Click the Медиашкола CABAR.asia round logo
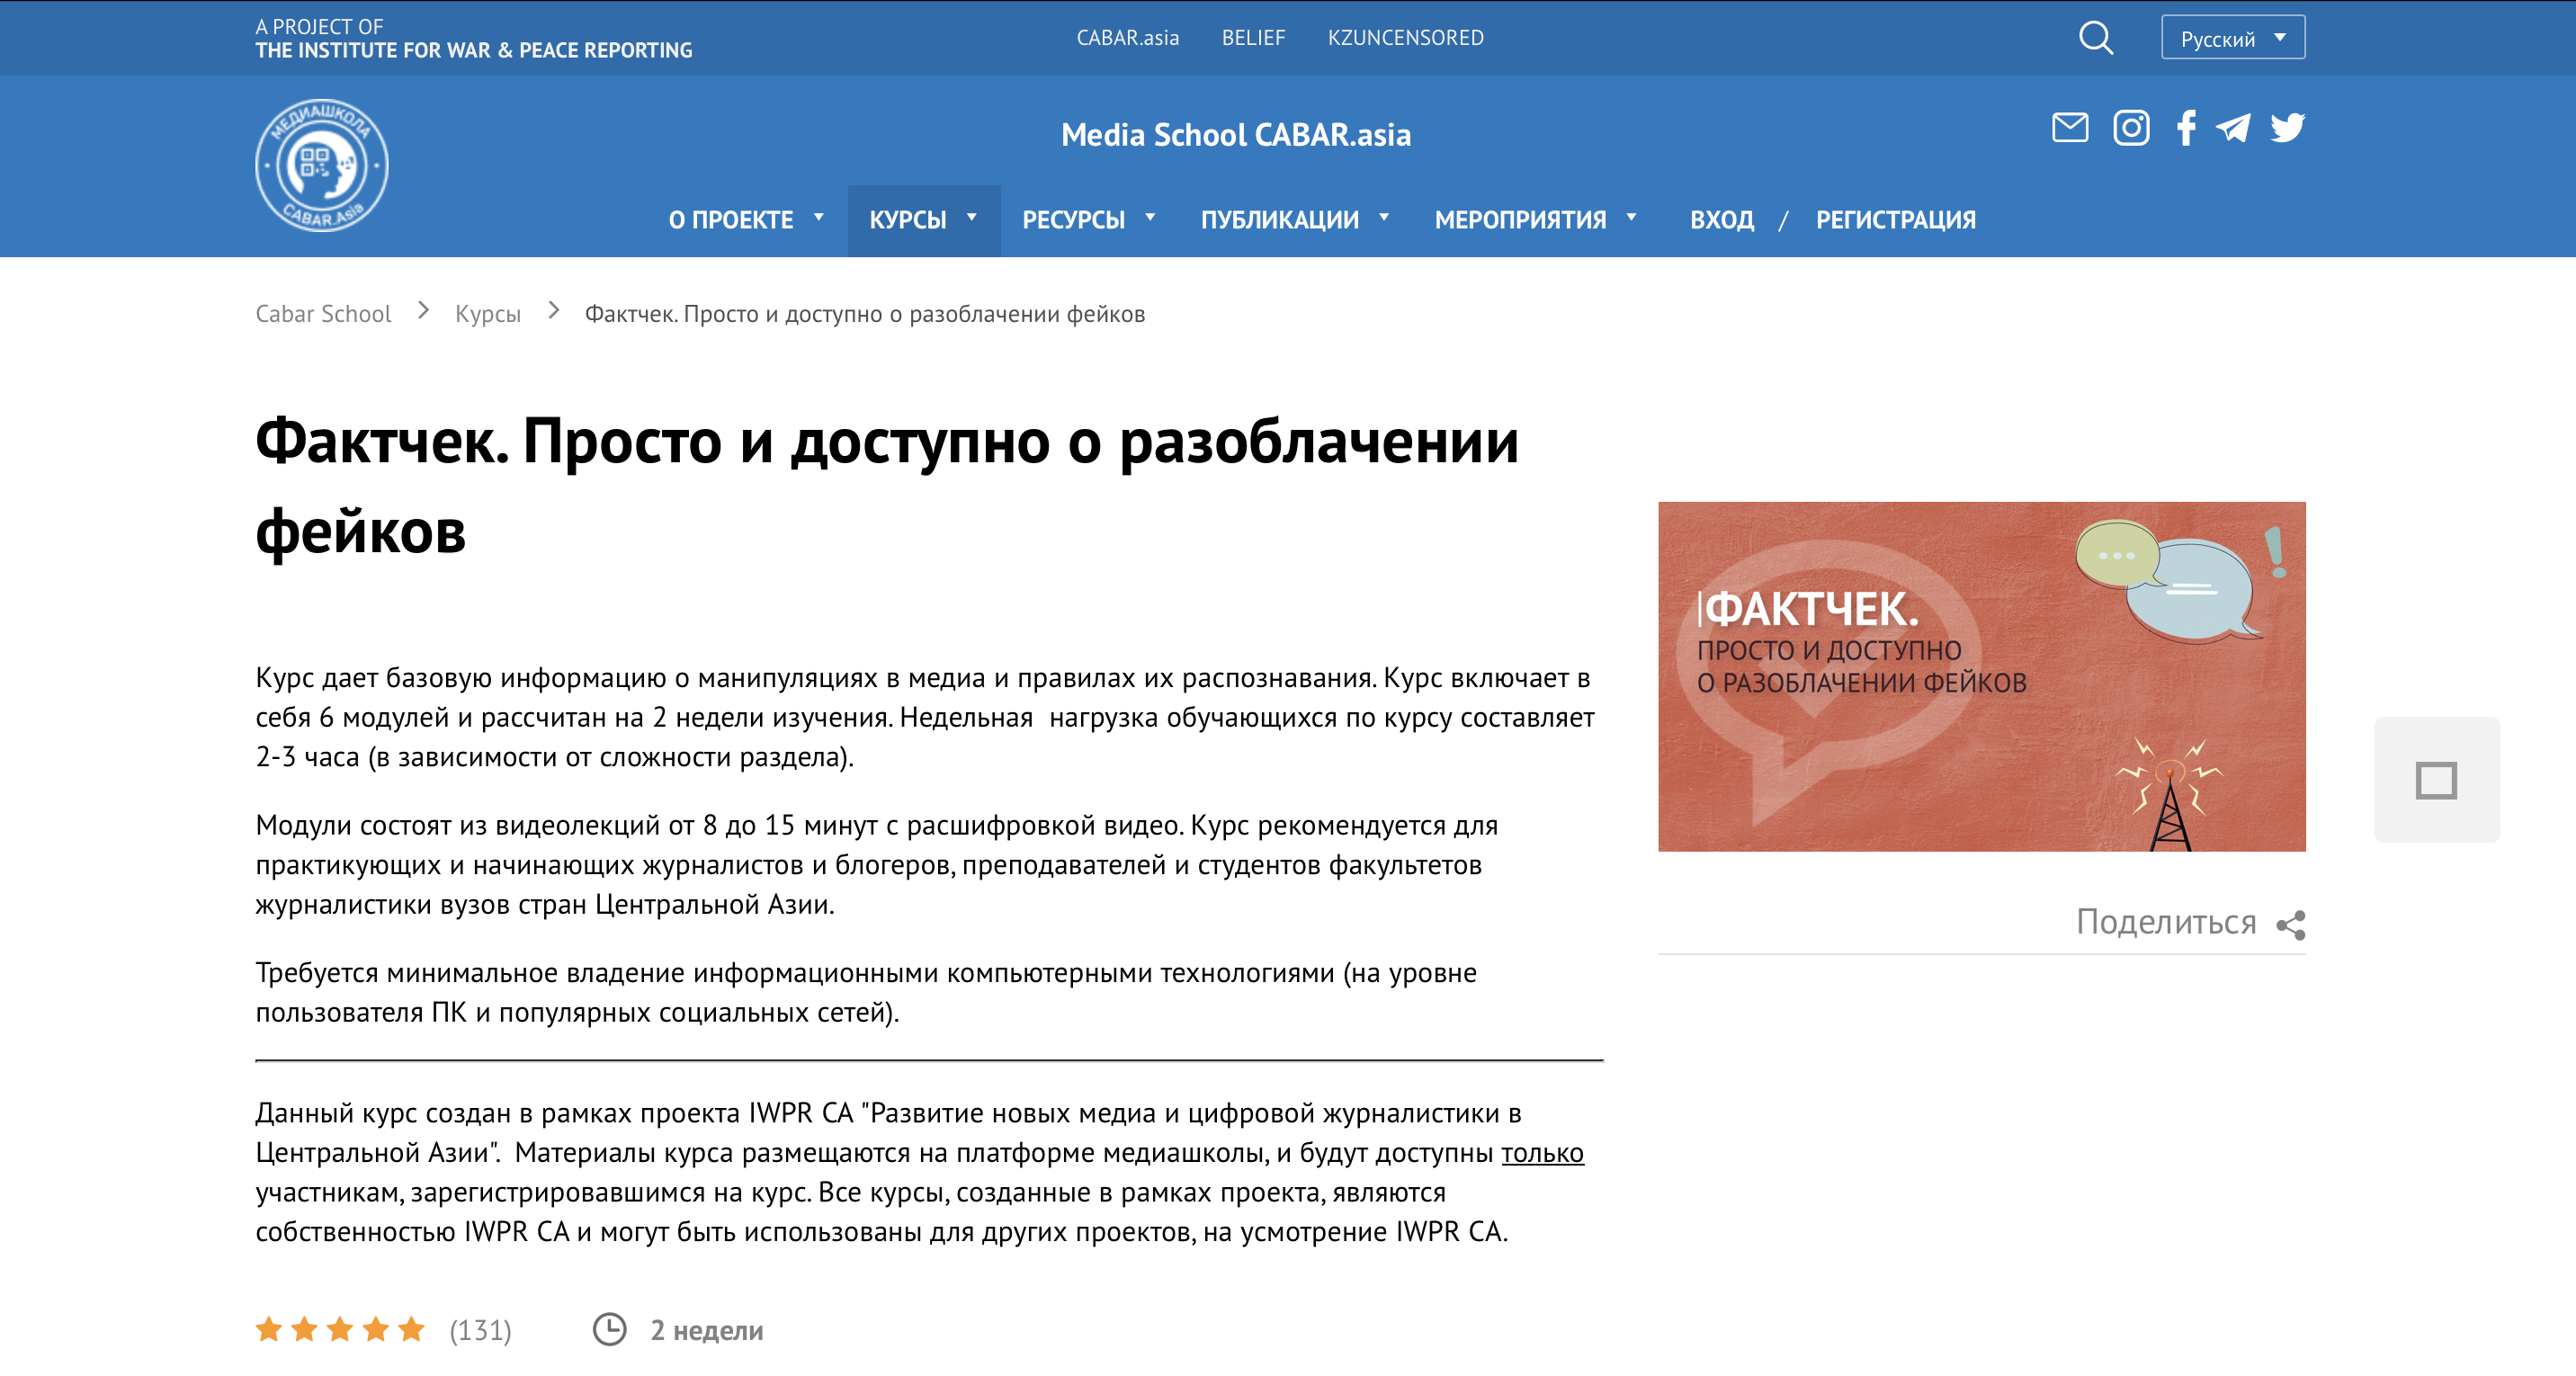Image resolution: width=2576 pixels, height=1376 pixels. 321,165
